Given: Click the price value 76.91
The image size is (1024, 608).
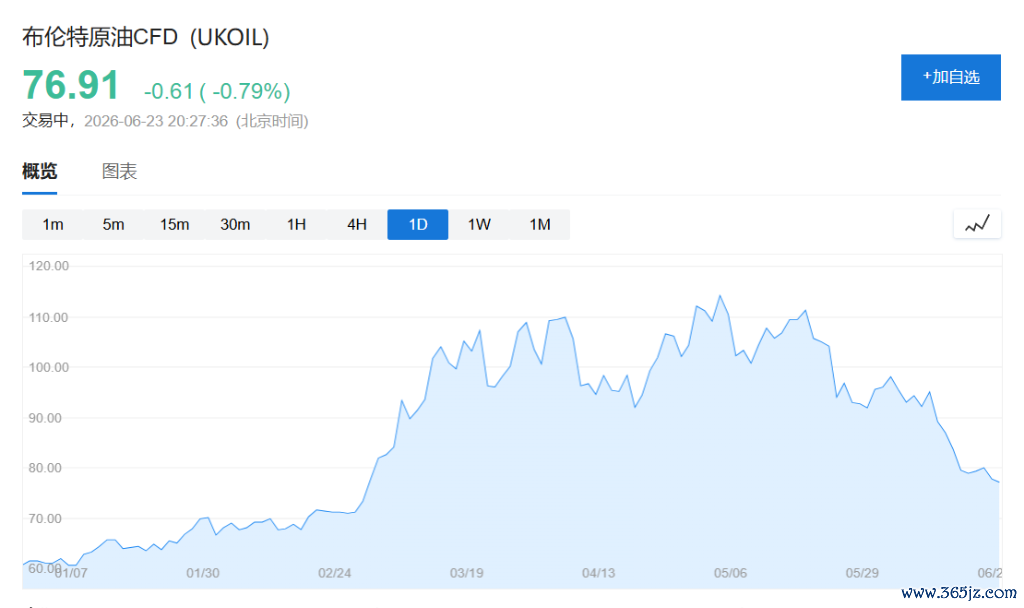Looking at the screenshot, I should click(x=71, y=86).
